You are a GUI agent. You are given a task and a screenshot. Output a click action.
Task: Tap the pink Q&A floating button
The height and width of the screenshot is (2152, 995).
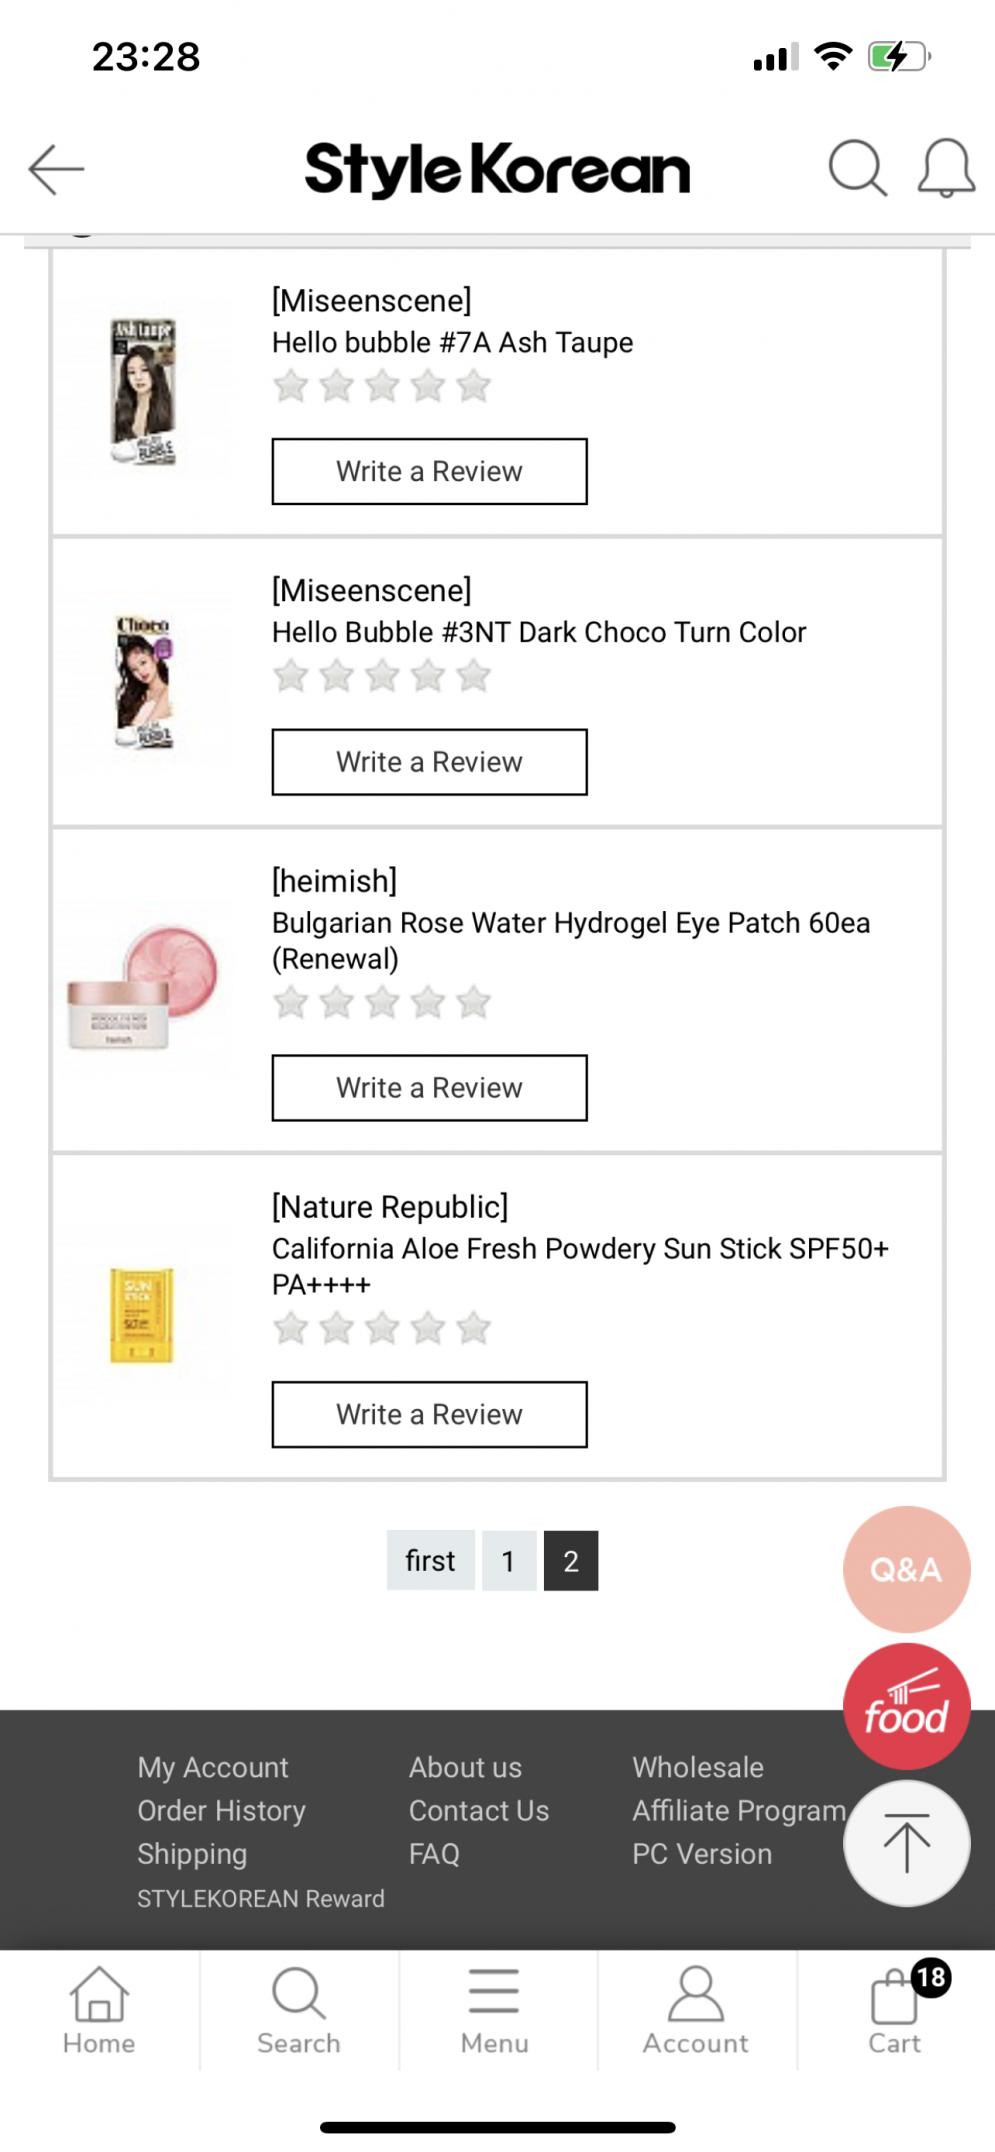[x=906, y=1569]
